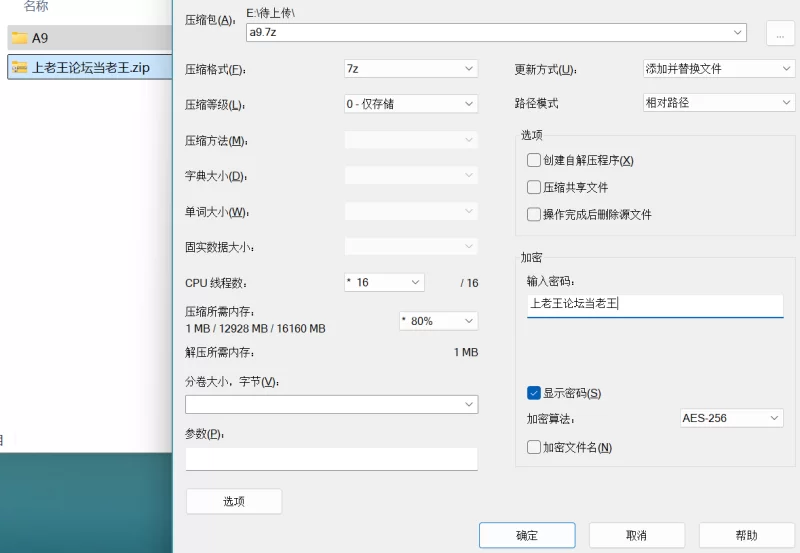
Task: Open the 更新方式 dropdown showing 添加并替换文件
Action: tap(718, 68)
